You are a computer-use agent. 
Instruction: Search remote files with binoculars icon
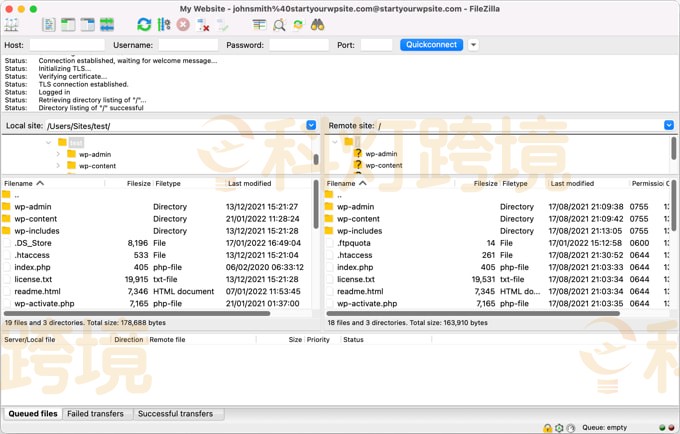click(x=317, y=25)
